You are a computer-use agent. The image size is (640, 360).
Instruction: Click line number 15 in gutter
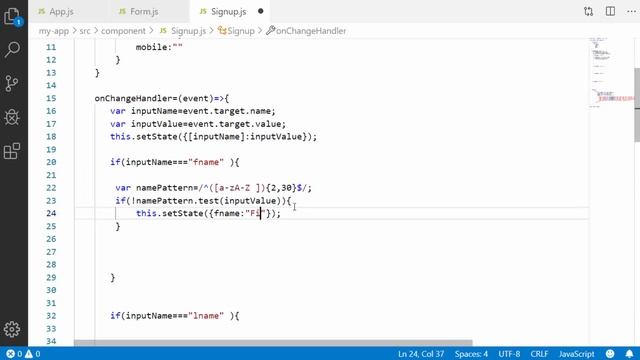click(51, 98)
